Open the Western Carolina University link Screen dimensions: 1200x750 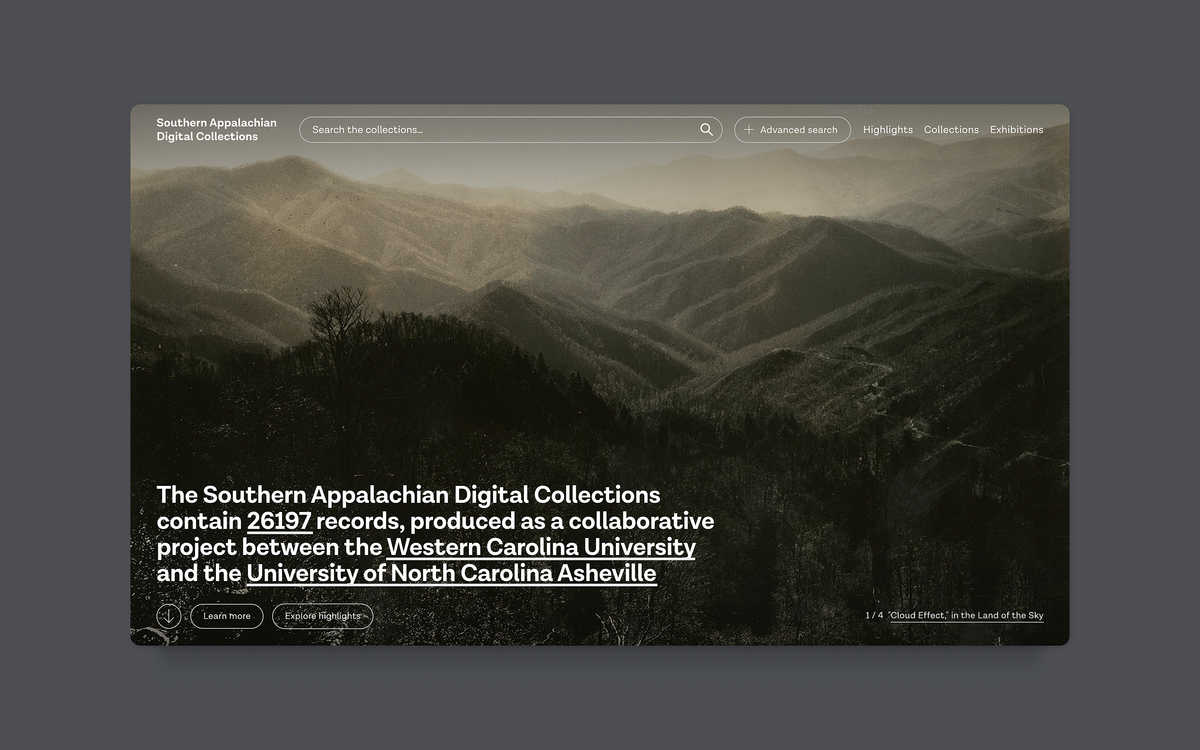pyautogui.click(x=541, y=547)
